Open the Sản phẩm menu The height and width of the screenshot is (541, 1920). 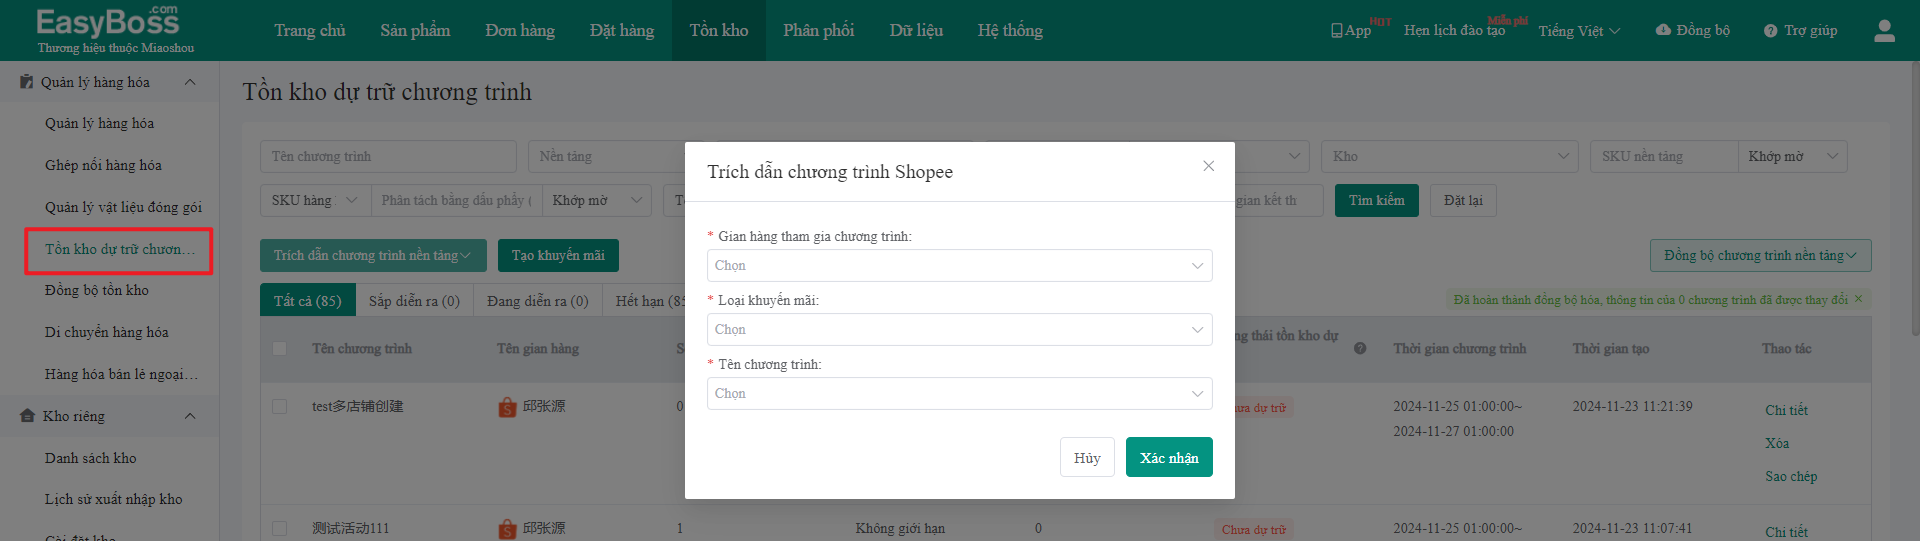415,30
